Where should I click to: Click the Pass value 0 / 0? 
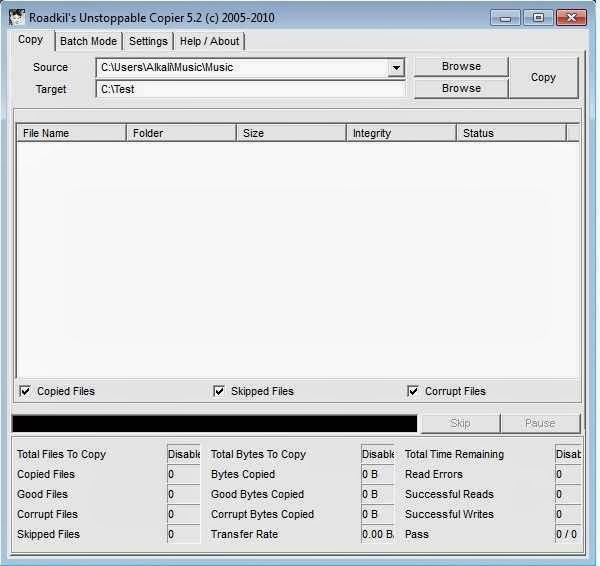tap(568, 534)
